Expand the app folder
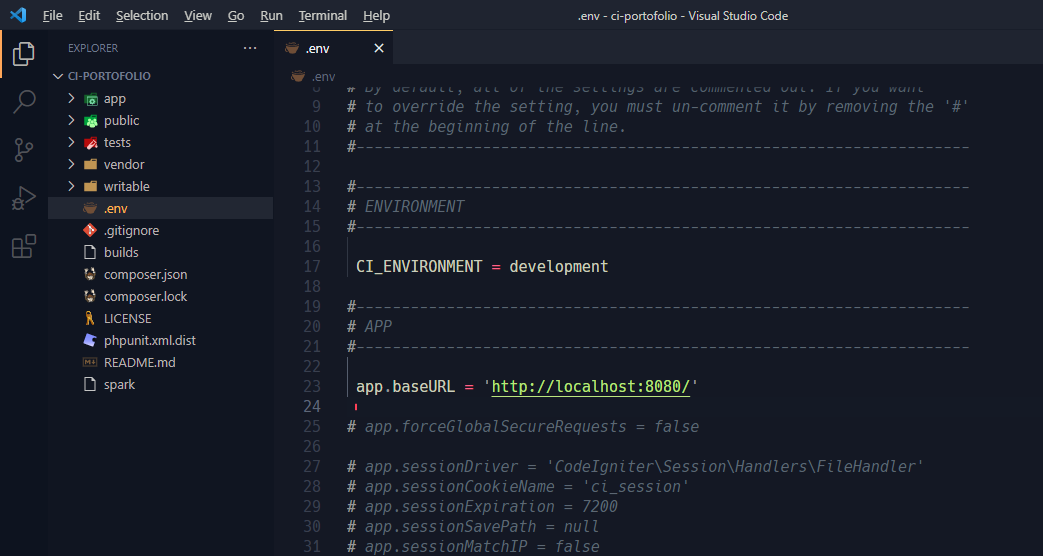The image size is (1043, 556). pyautogui.click(x=114, y=99)
